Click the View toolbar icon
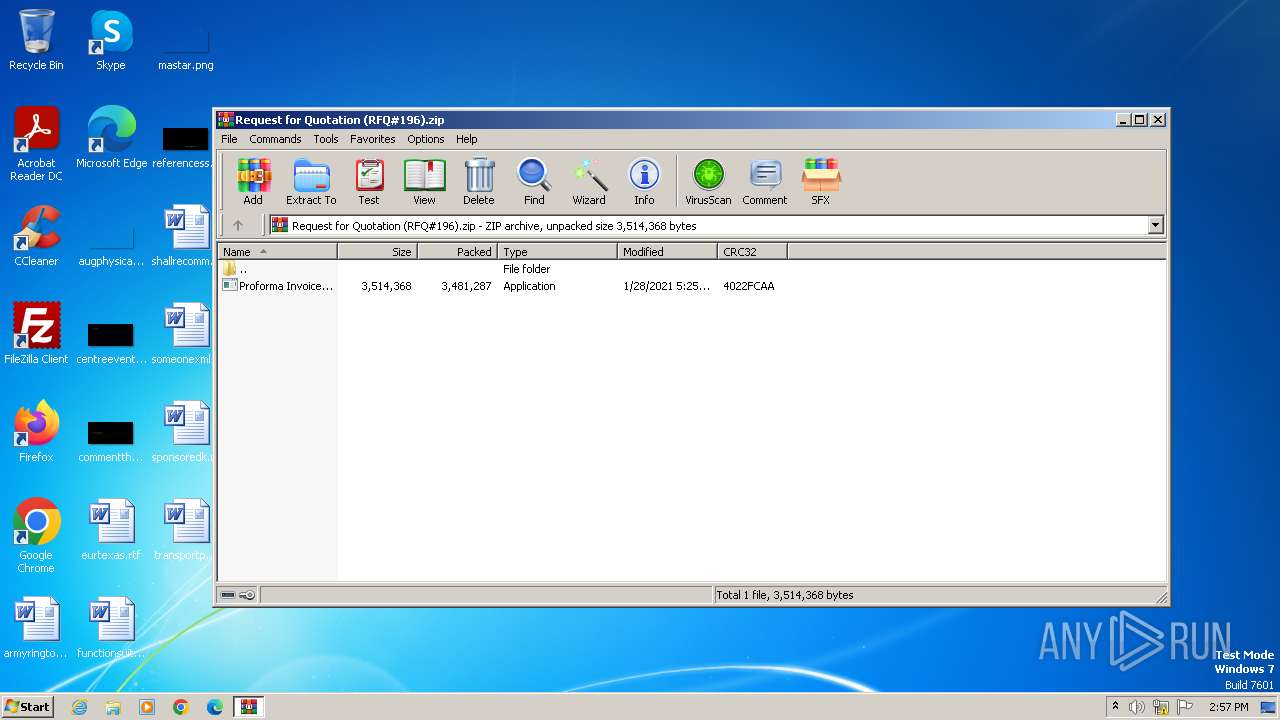This screenshot has width=1280, height=720. [x=424, y=182]
